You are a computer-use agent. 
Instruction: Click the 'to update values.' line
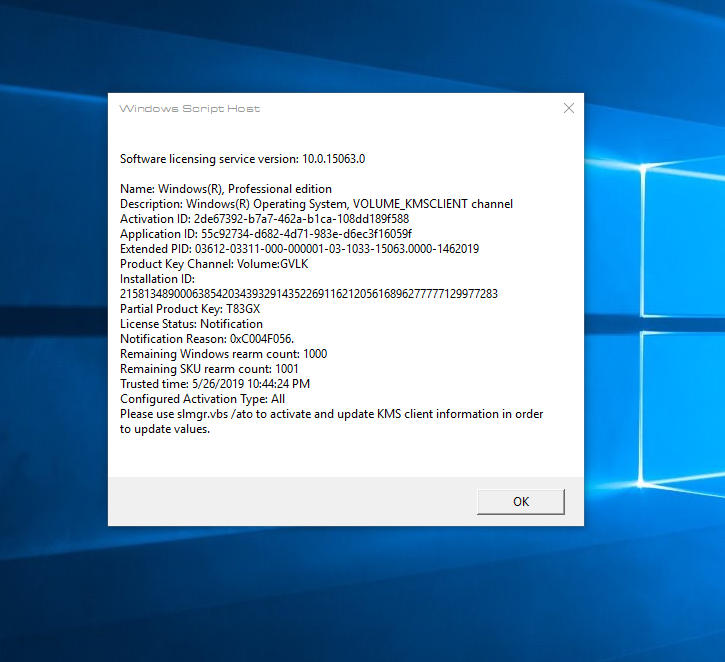[x=165, y=429]
